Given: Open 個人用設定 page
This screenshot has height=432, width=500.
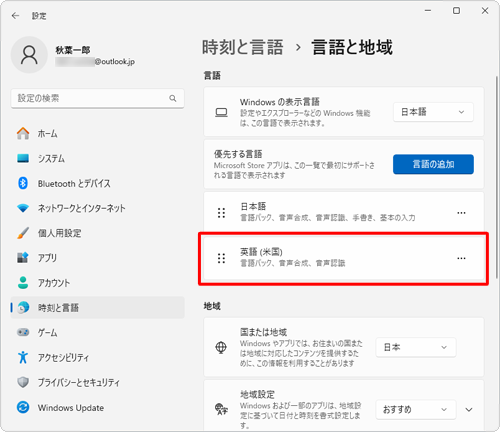Looking at the screenshot, I should click(98, 233).
